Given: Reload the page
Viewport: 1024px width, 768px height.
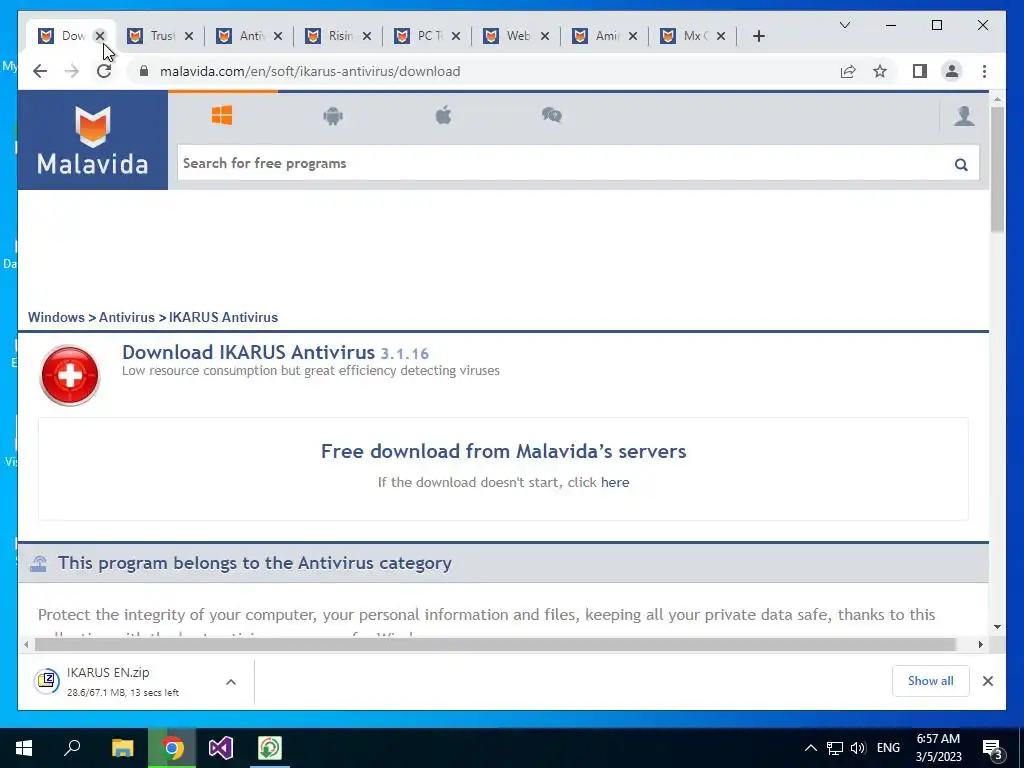Looking at the screenshot, I should click(x=104, y=71).
